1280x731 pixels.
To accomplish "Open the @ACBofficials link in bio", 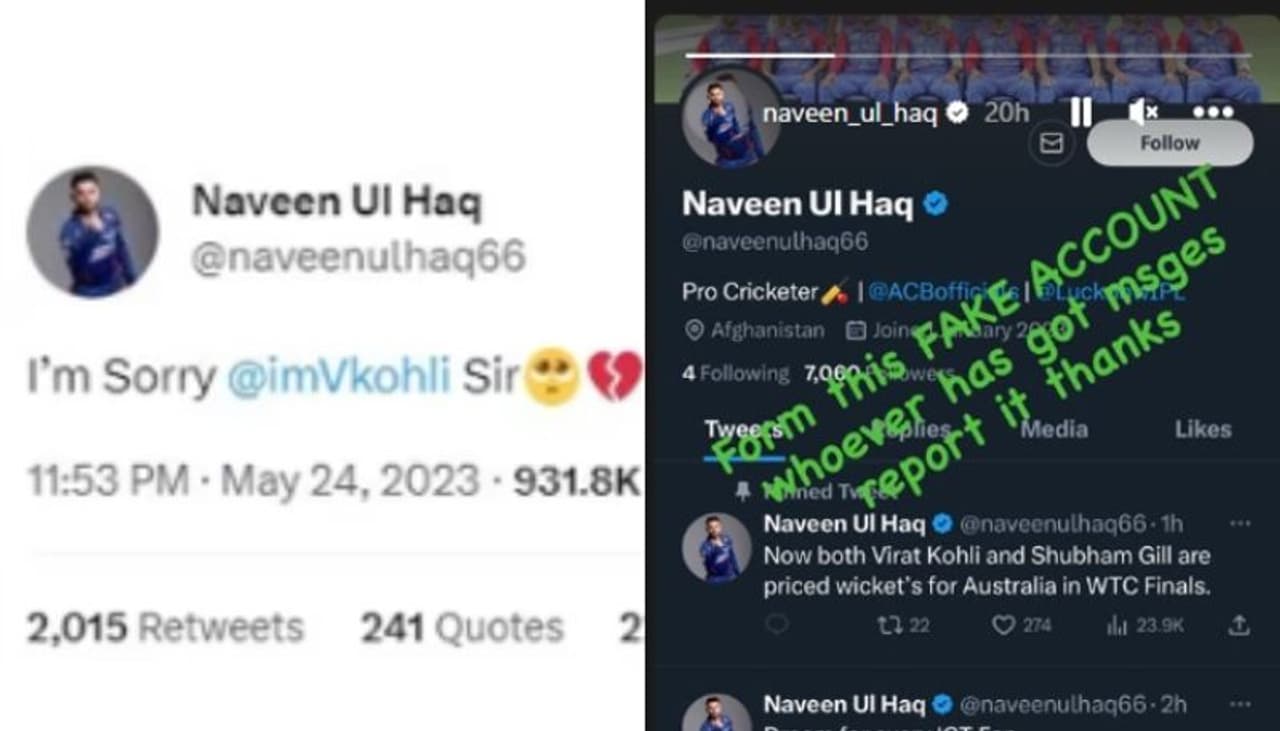I will click(942, 292).
